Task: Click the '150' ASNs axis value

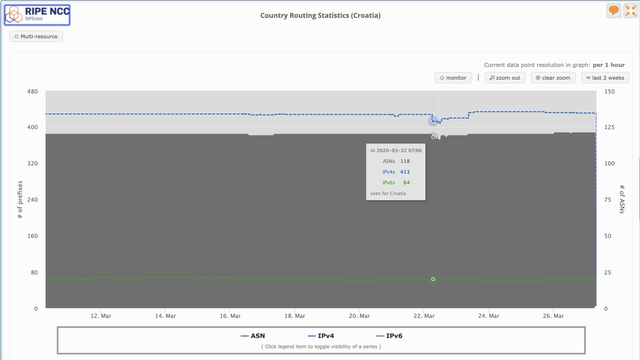Action: click(x=609, y=91)
